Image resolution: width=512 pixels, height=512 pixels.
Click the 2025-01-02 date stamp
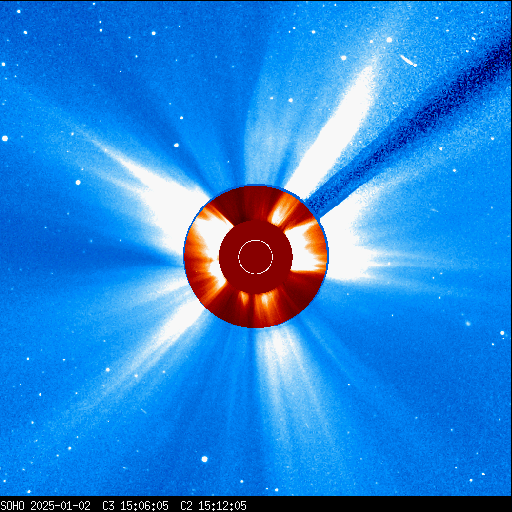(x=61, y=506)
